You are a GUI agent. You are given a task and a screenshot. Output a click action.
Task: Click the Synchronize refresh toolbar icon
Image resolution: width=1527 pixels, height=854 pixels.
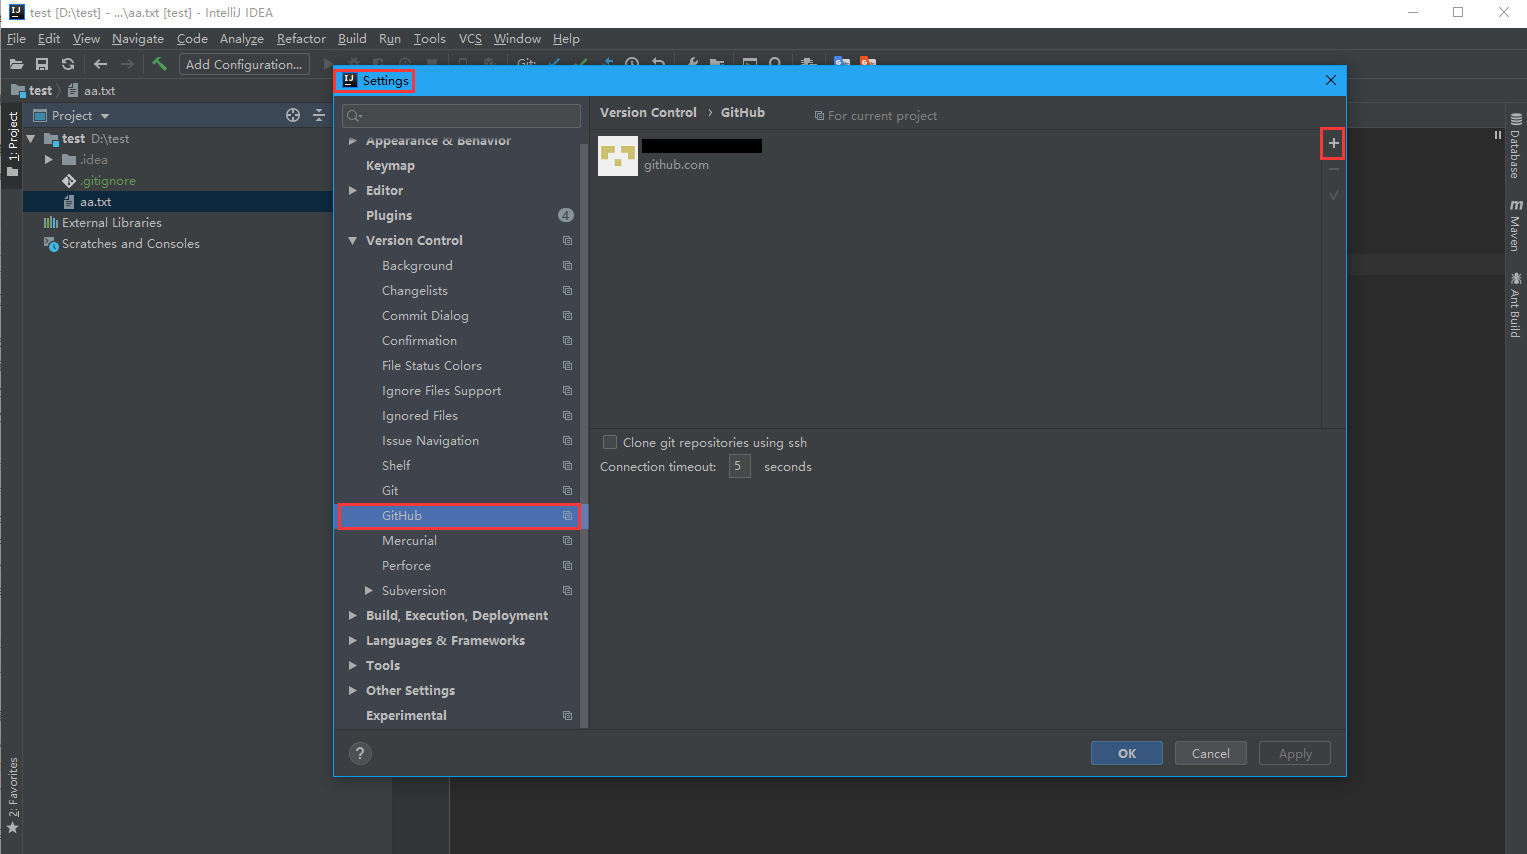click(x=67, y=63)
